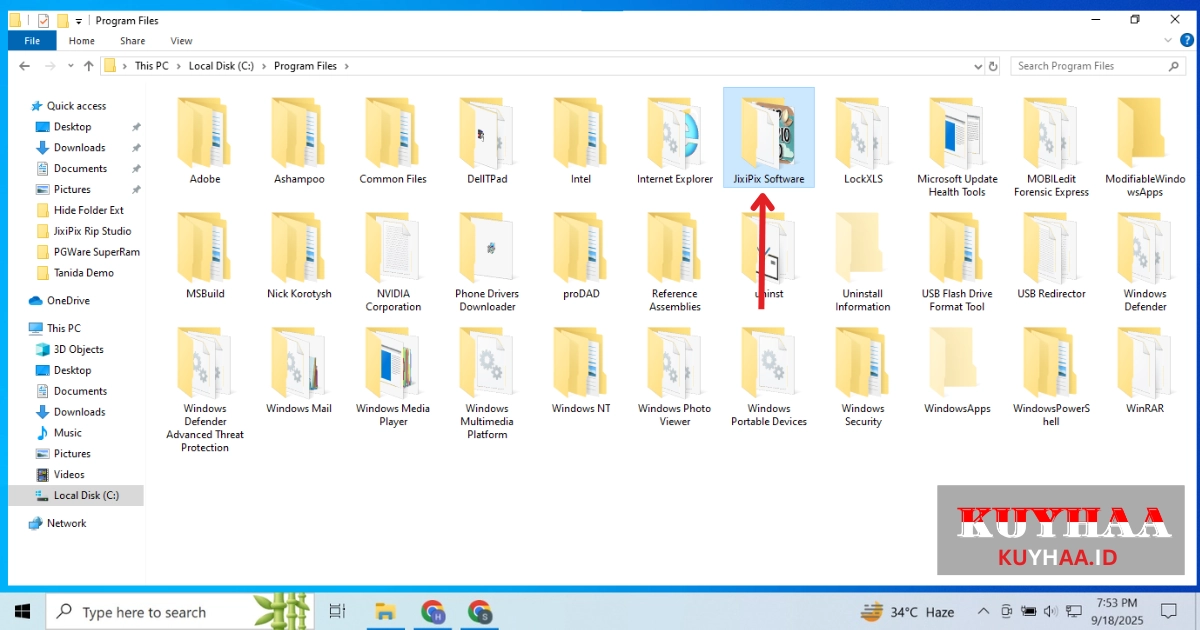Open Customize Quick Access Toolbar dropdown
The height and width of the screenshot is (630, 1200).
tap(79, 20)
